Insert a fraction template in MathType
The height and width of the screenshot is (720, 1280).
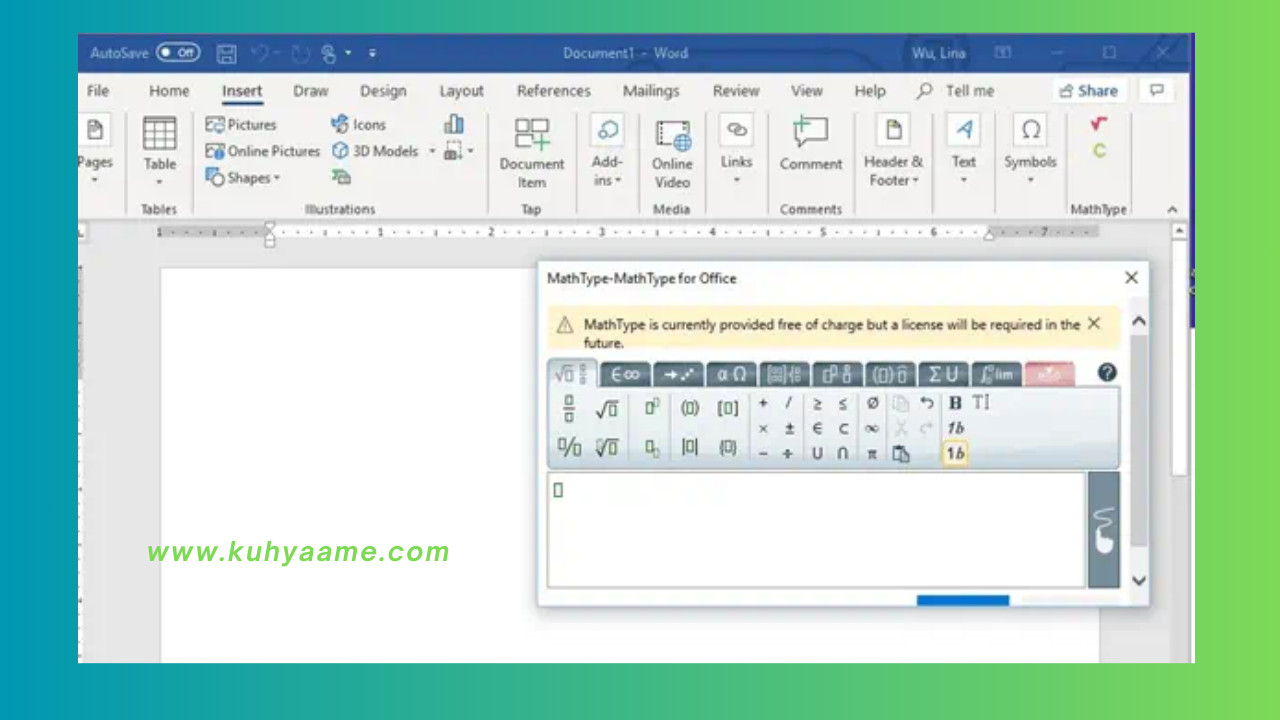(x=569, y=408)
